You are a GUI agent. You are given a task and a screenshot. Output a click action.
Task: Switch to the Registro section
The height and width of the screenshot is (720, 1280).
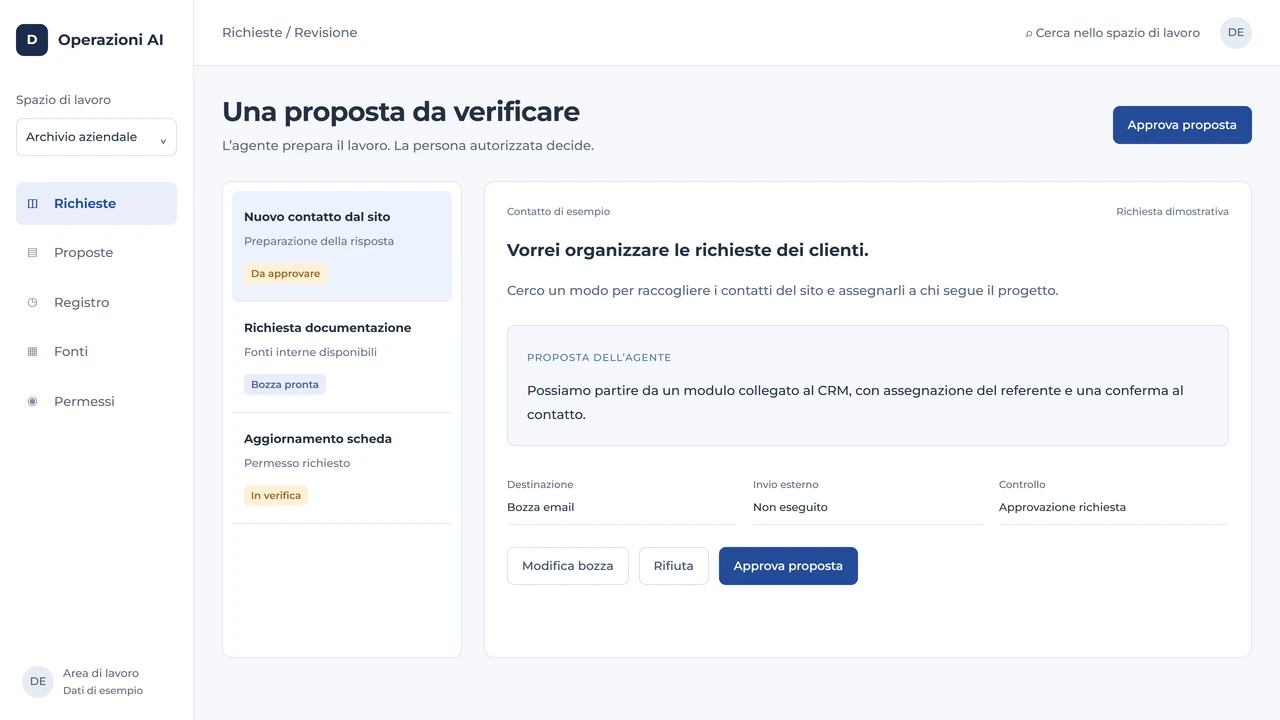click(96, 302)
